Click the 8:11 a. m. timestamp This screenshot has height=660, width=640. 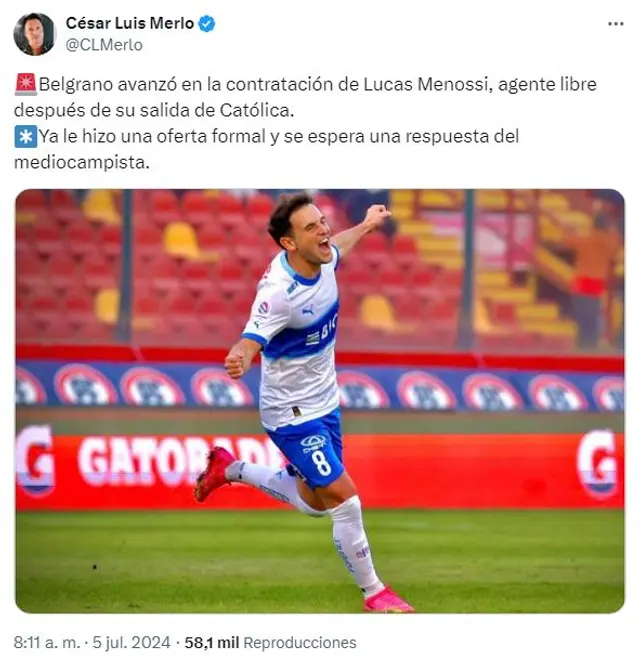46,643
